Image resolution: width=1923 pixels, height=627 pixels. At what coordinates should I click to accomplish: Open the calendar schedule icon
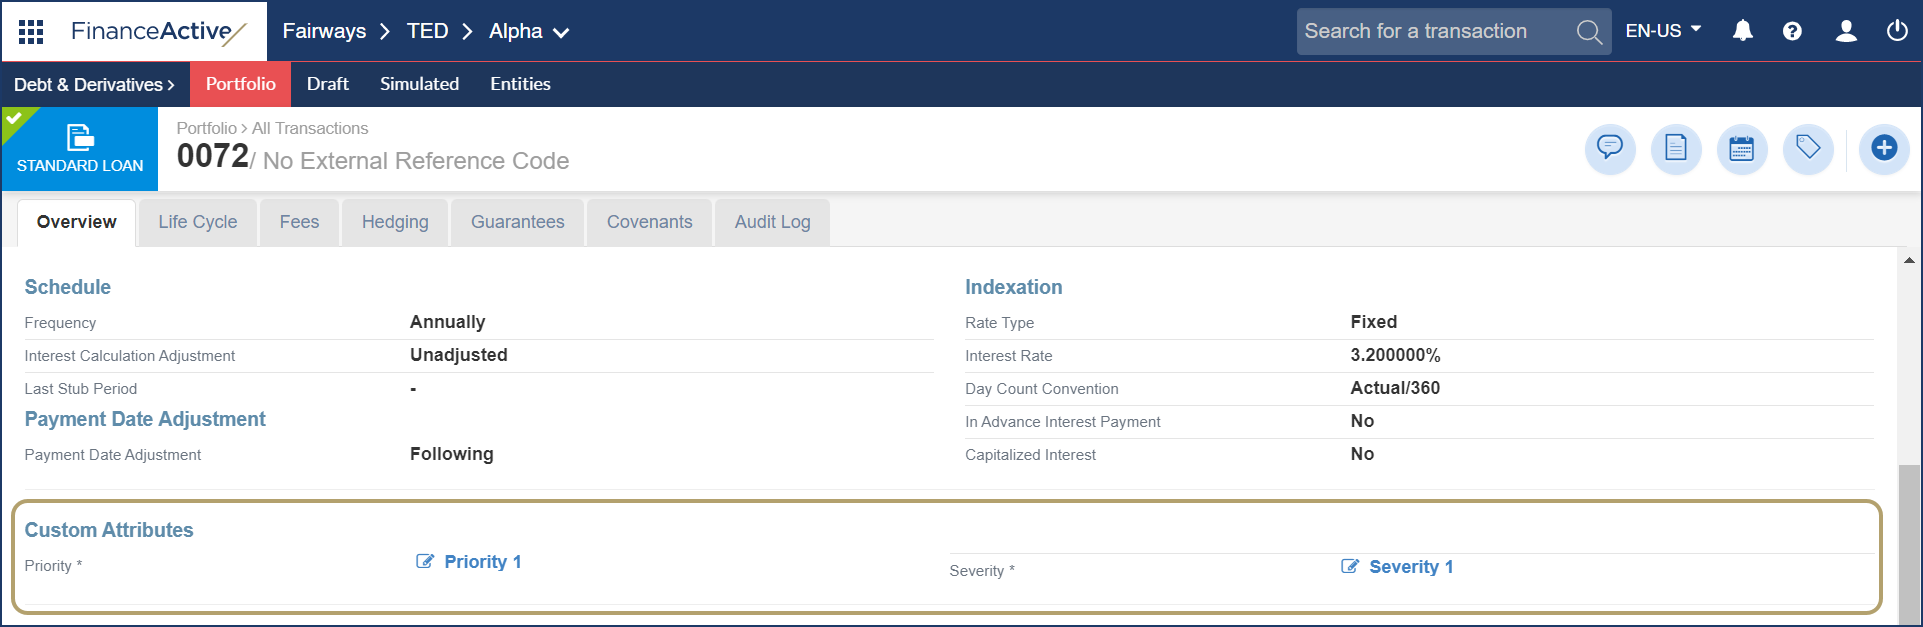point(1742,149)
